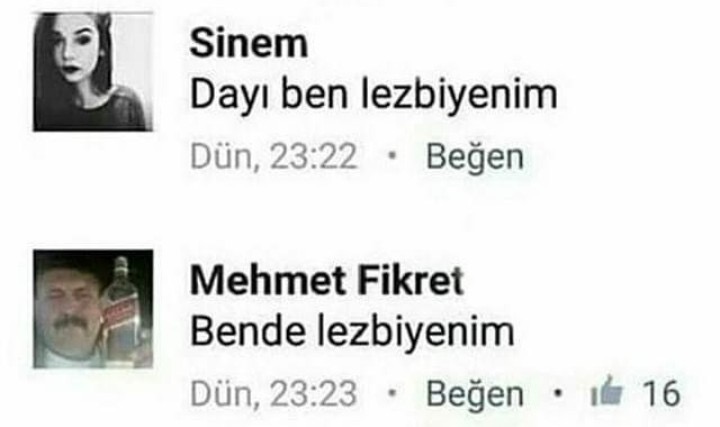Open Mehmet Fikret's profile picture

(x=93, y=309)
